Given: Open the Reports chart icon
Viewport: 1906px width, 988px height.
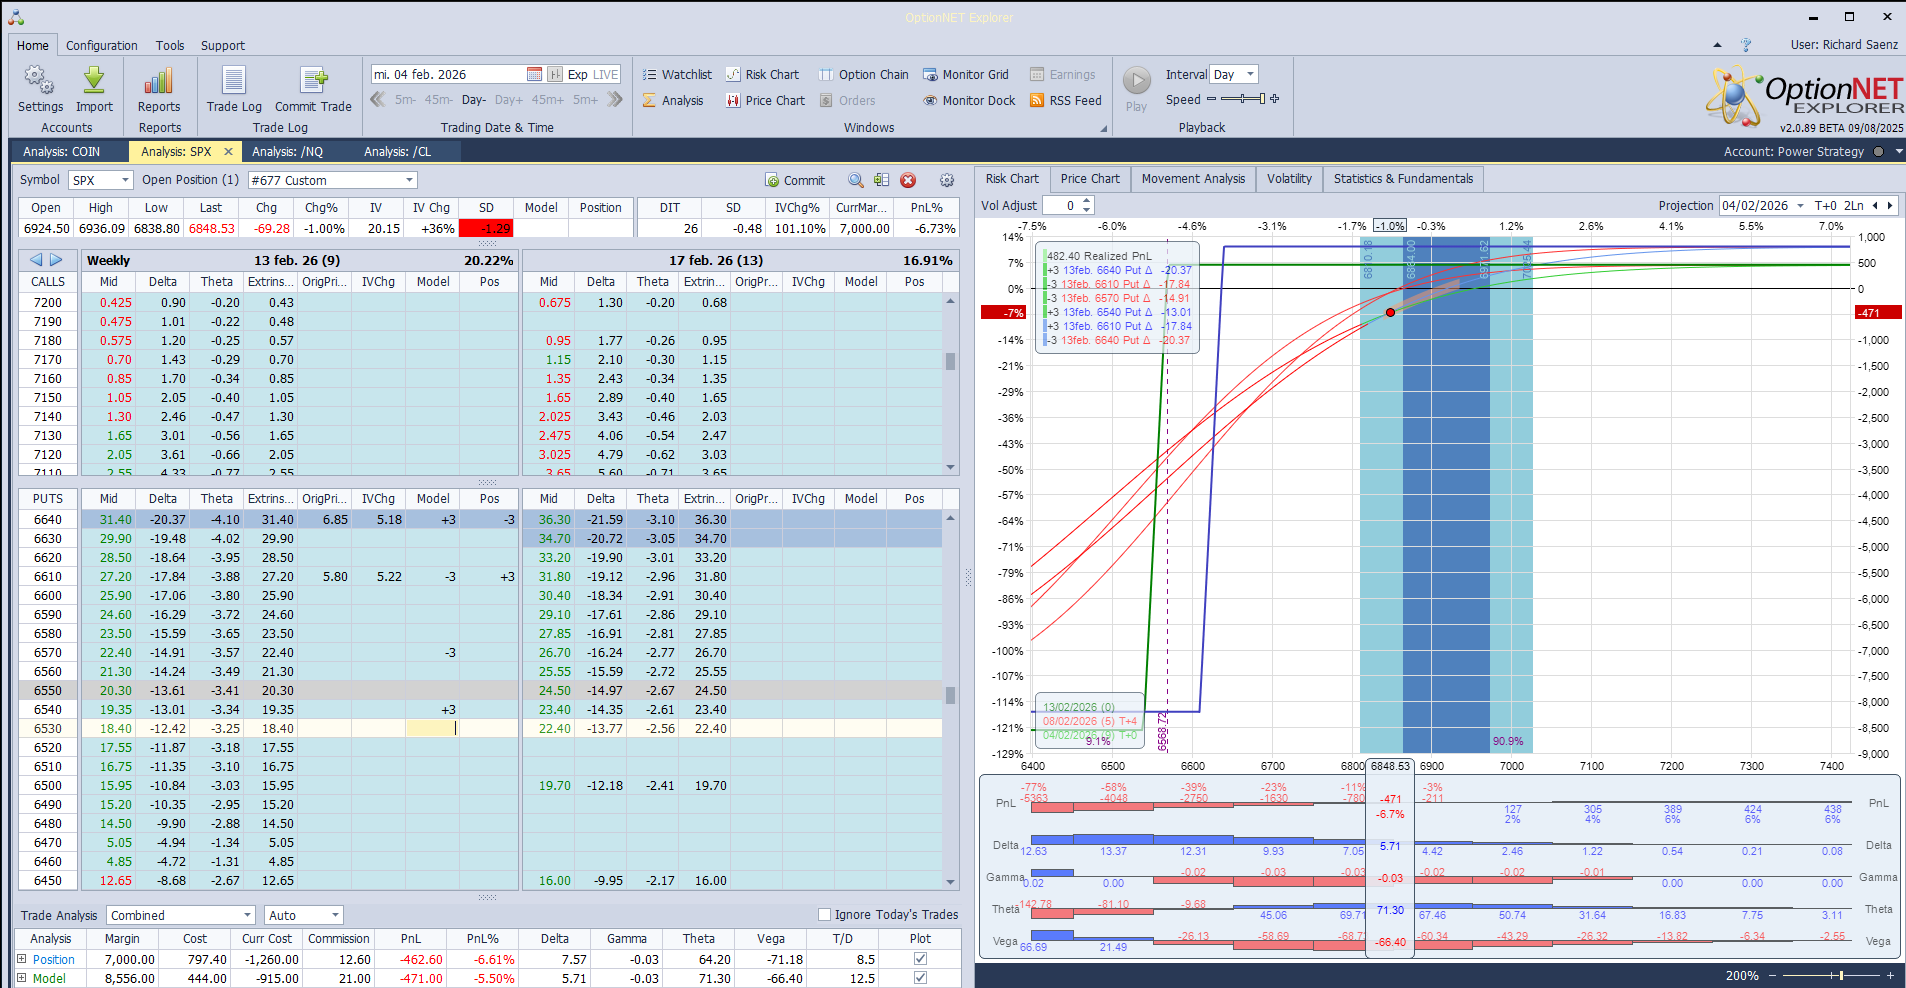Looking at the screenshot, I should [x=159, y=80].
